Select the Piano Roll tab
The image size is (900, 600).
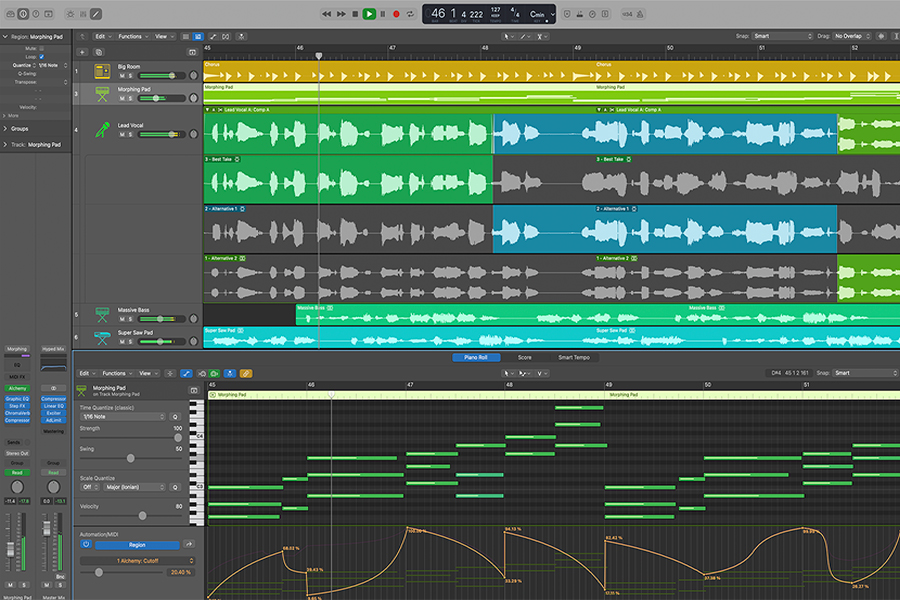click(476, 357)
